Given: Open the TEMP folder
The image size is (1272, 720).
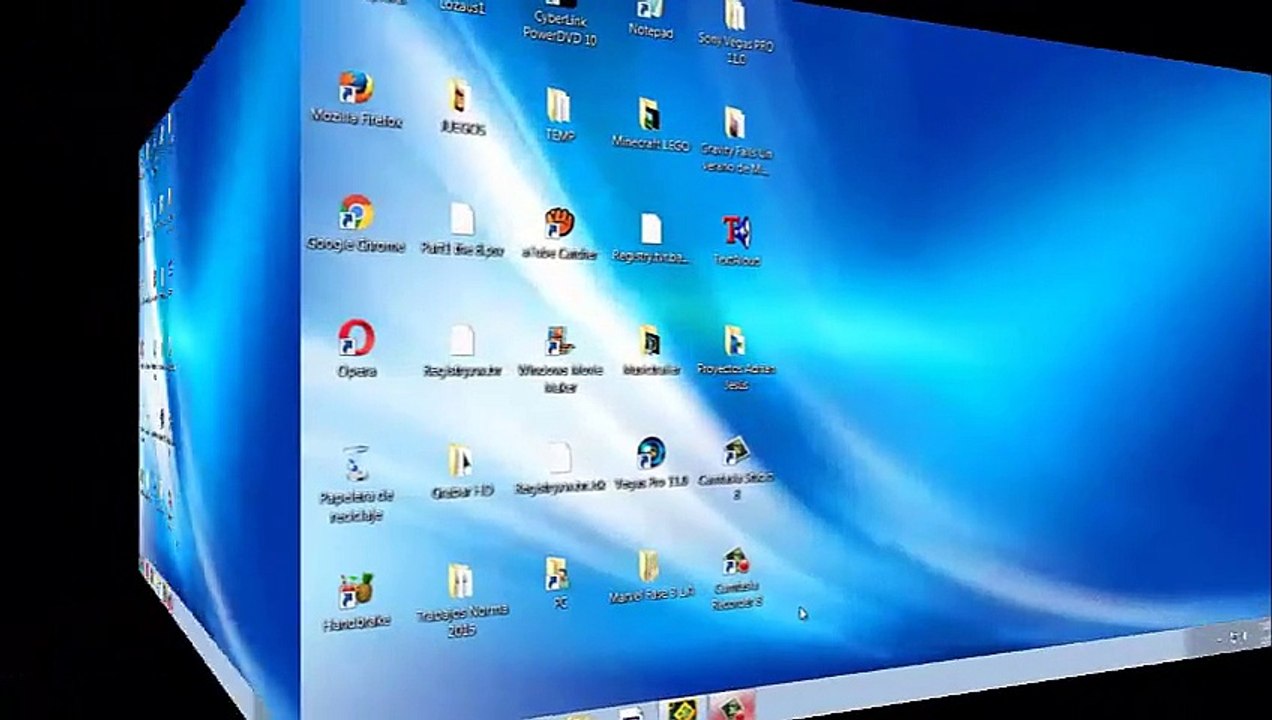Looking at the screenshot, I should 558,105.
